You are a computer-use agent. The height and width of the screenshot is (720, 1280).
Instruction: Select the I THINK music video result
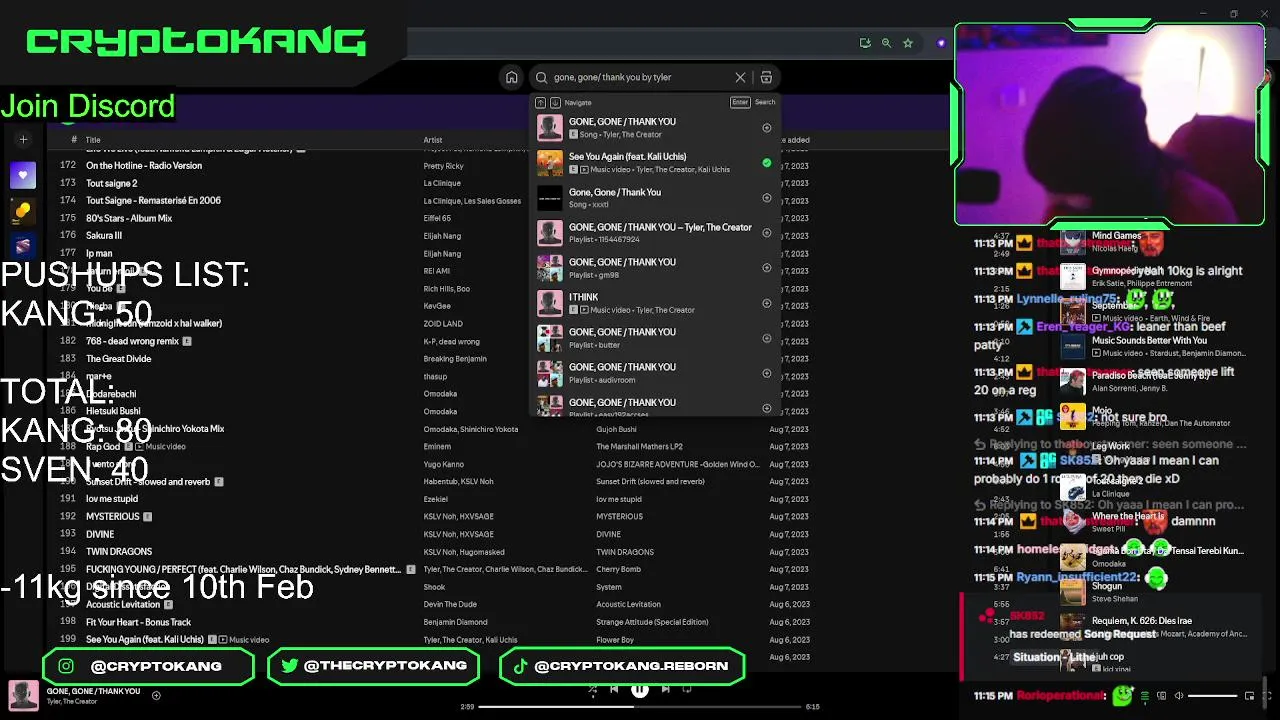coord(655,303)
